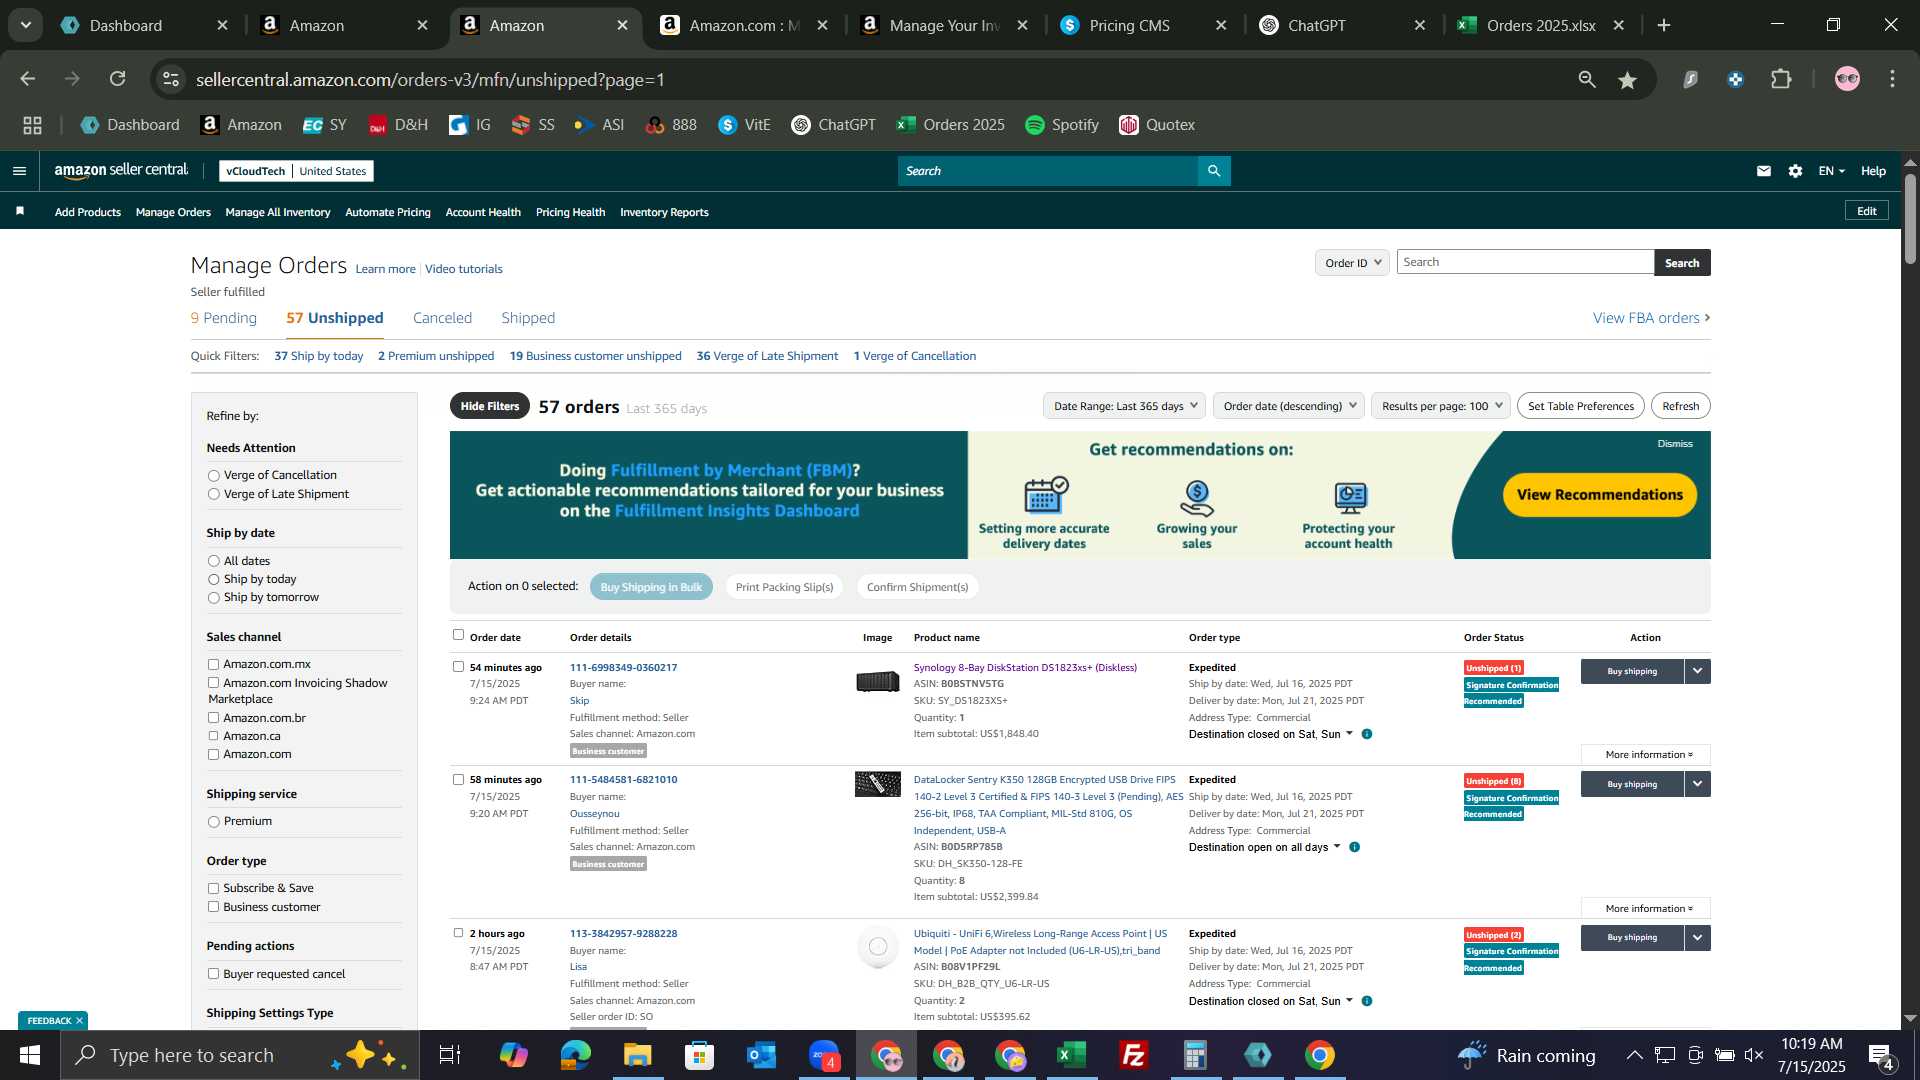Check the Amazon.ca sales channel
1920x1080 pixels.
tap(213, 736)
